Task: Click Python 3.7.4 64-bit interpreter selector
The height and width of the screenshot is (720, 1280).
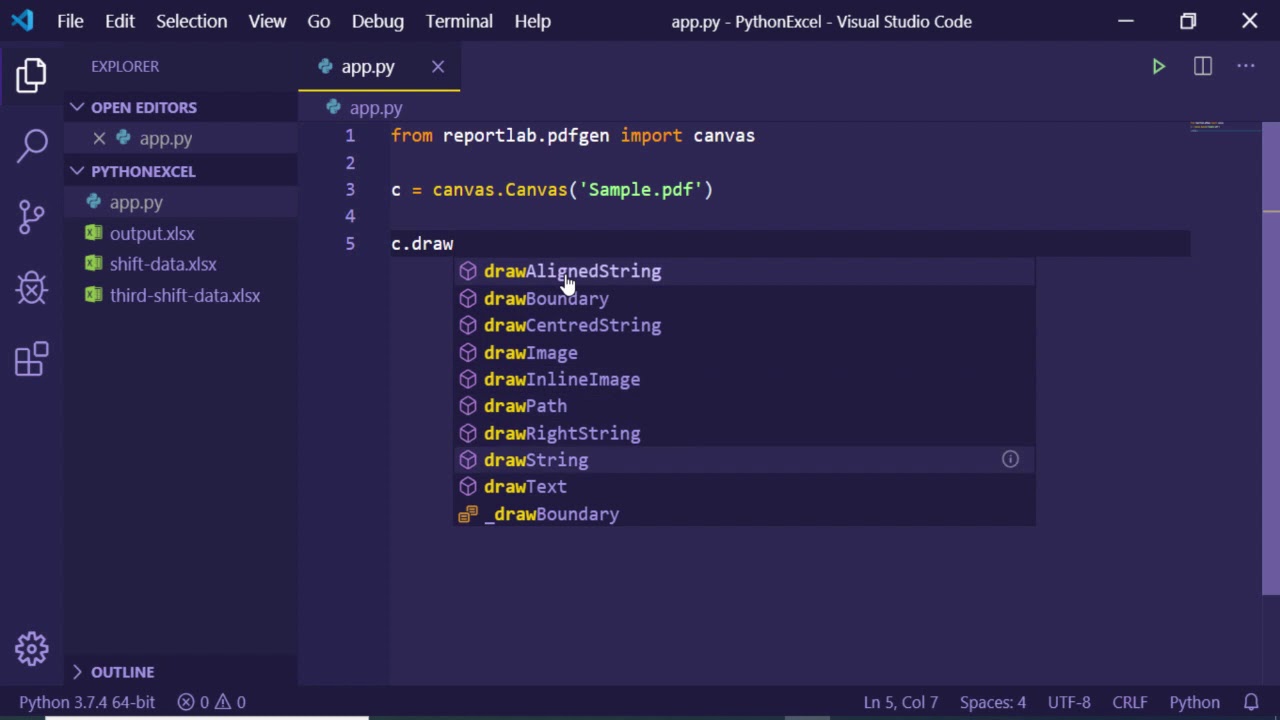Action: tap(87, 702)
